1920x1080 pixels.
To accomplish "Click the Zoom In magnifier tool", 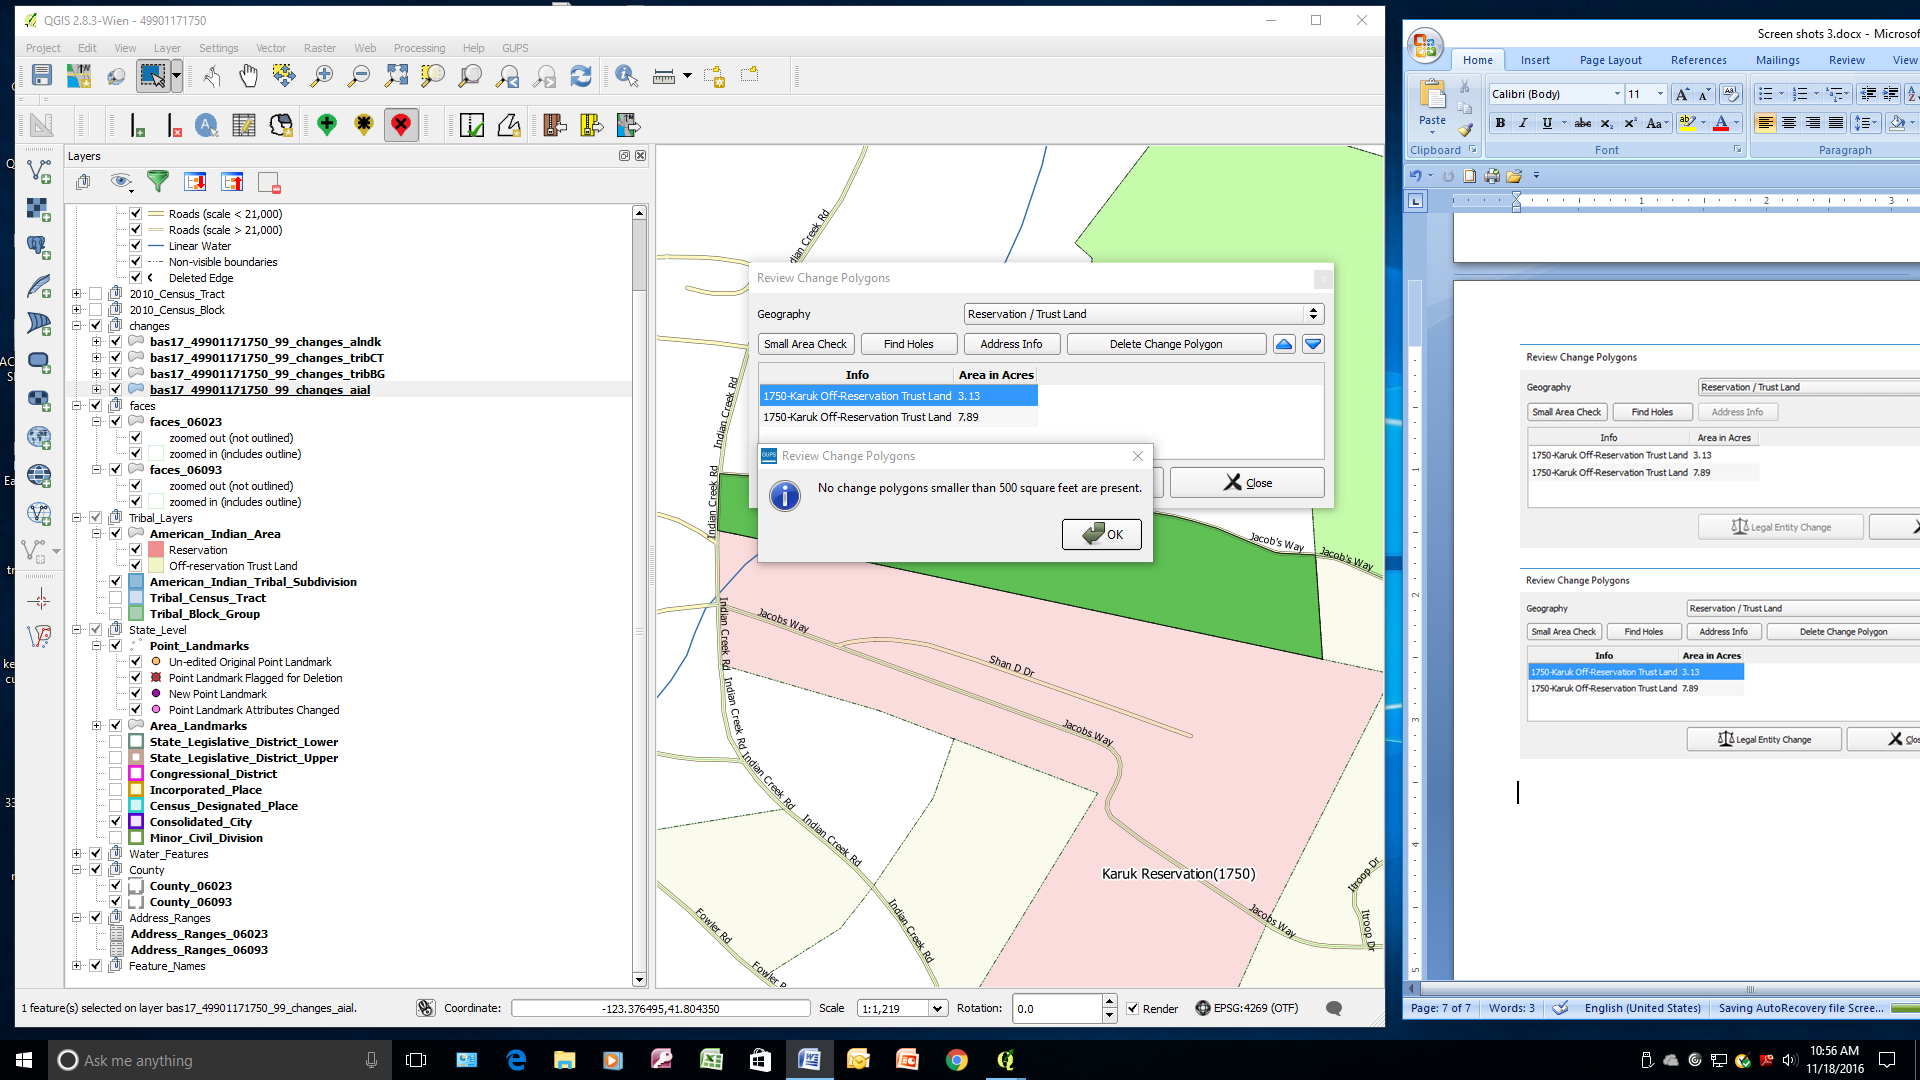I will (322, 76).
